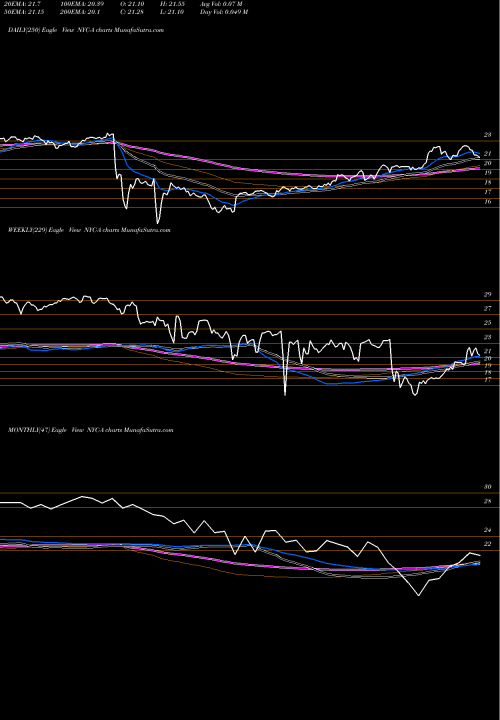The image size is (500, 720).
Task: Click the 25 price label on the weekly chart
Action: tap(487, 323)
